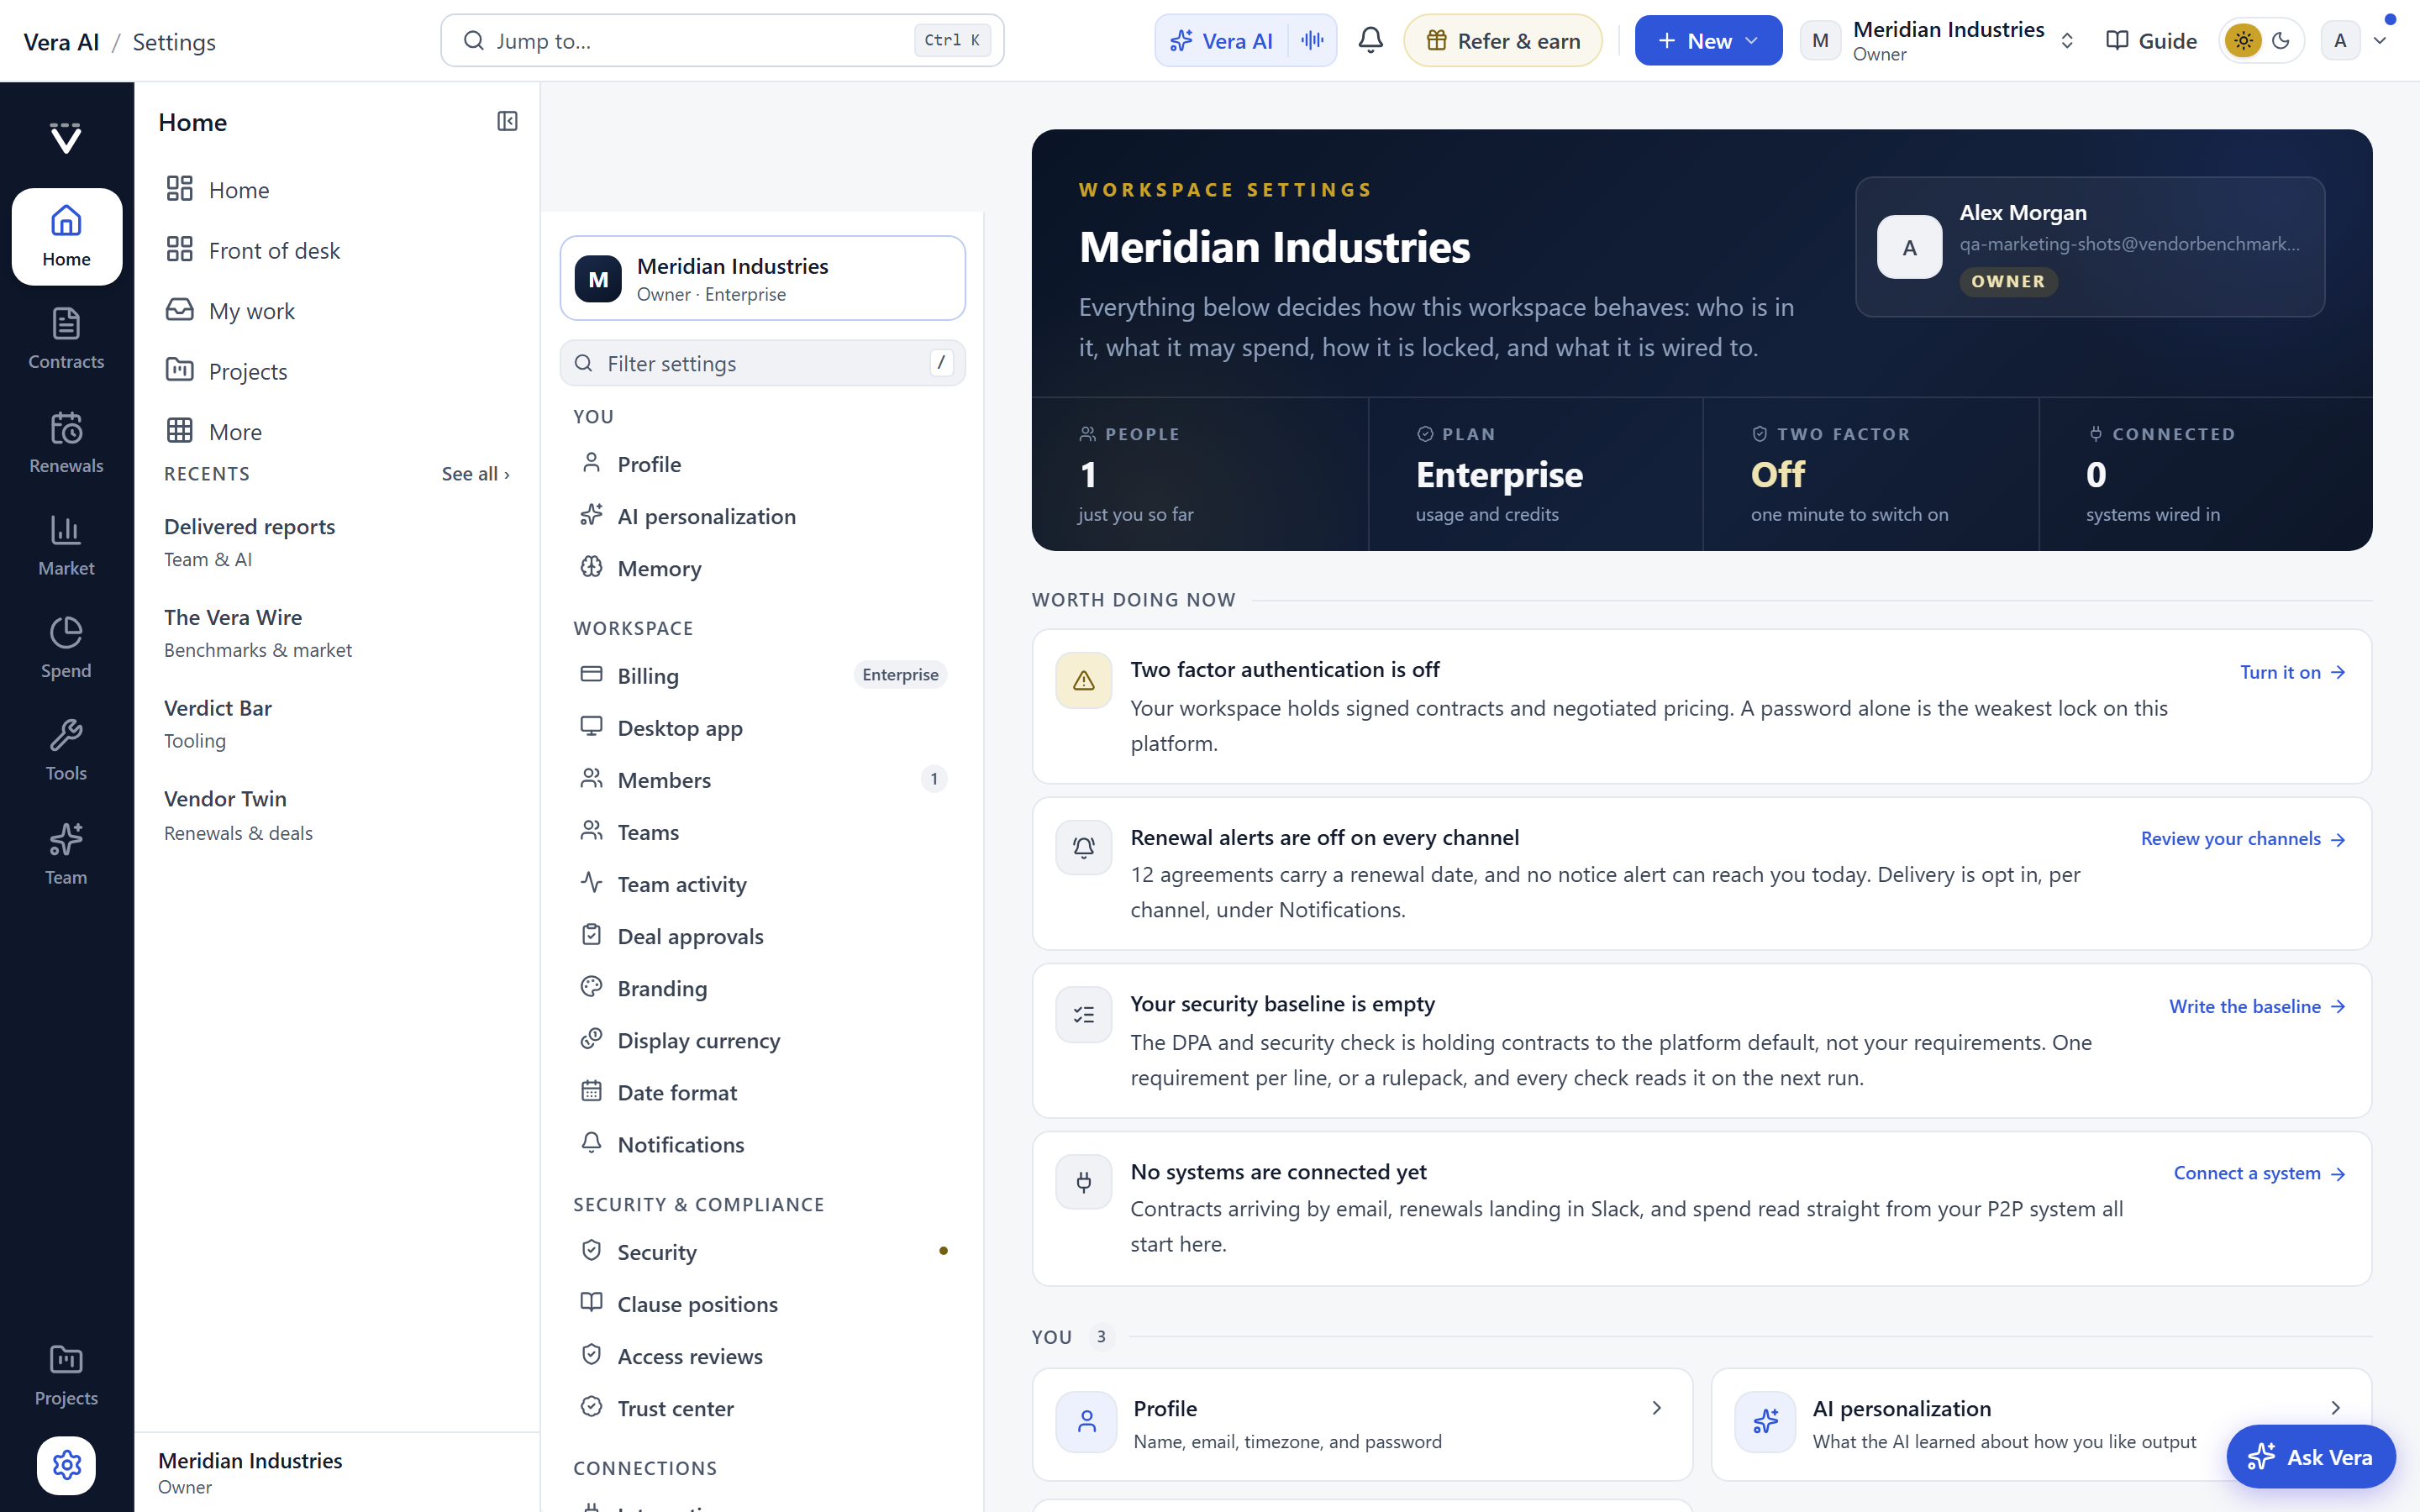Open Trust center settings

click(762, 1407)
